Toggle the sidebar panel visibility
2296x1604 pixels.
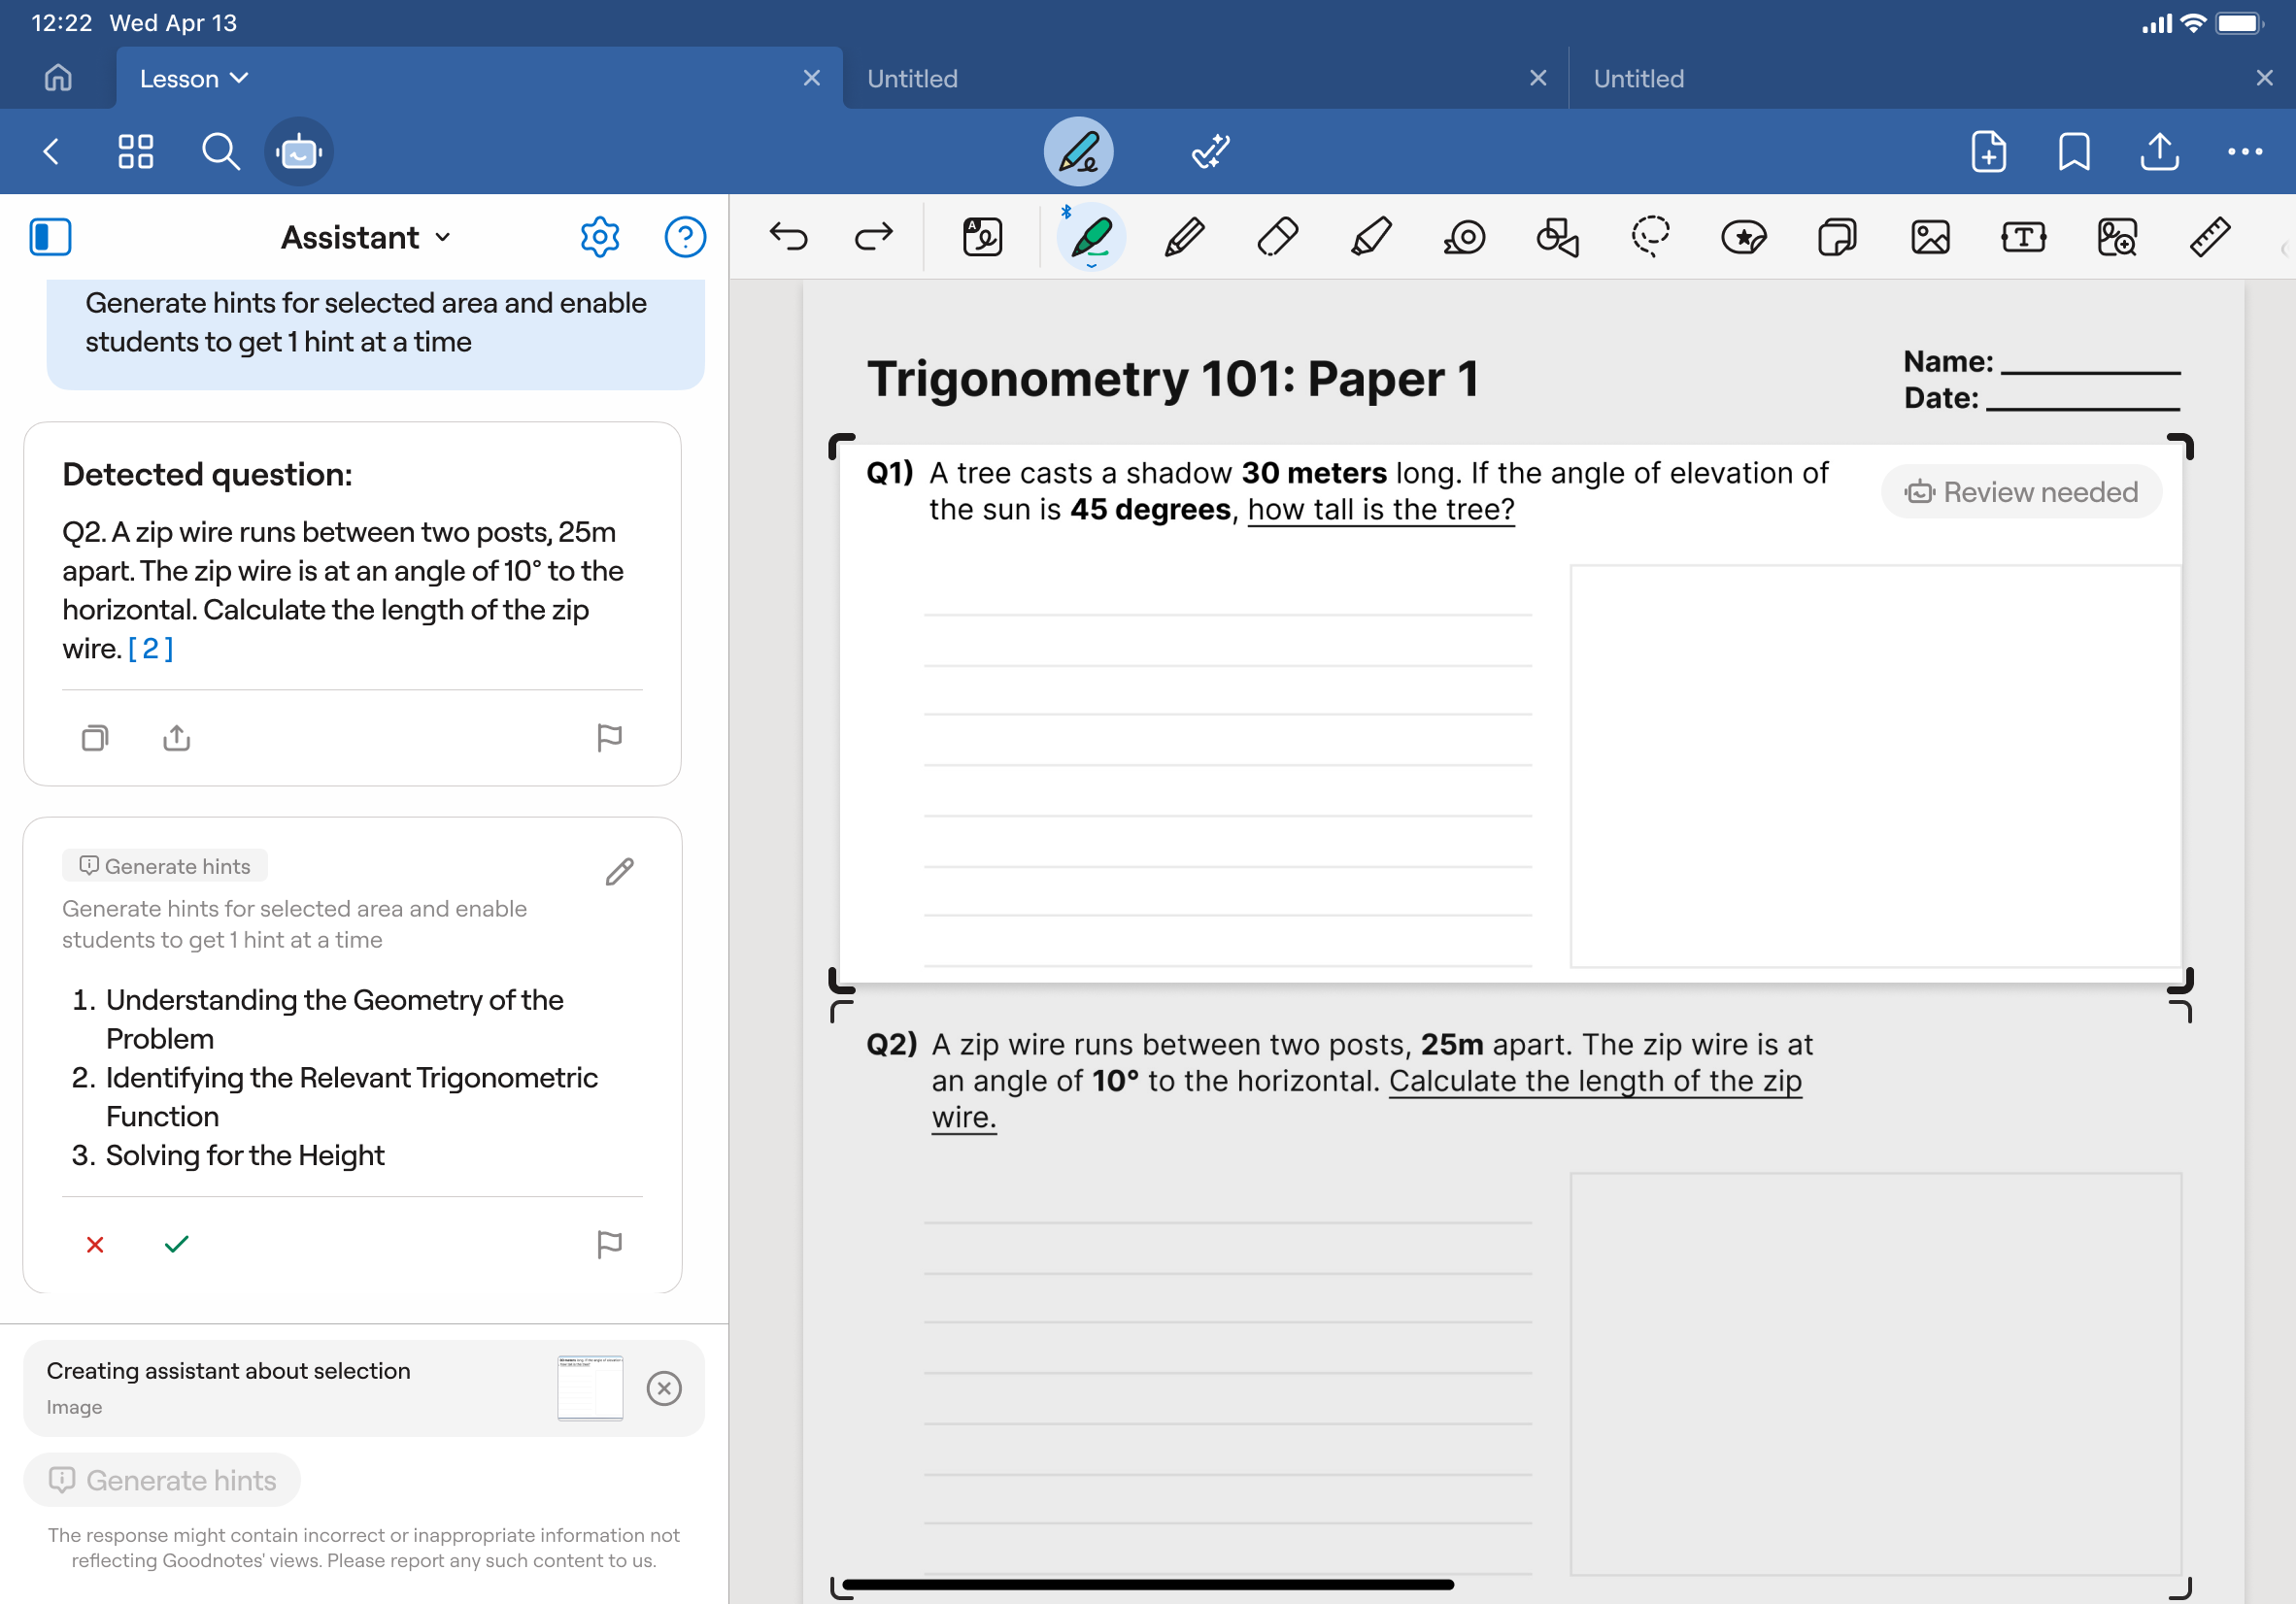[50, 237]
